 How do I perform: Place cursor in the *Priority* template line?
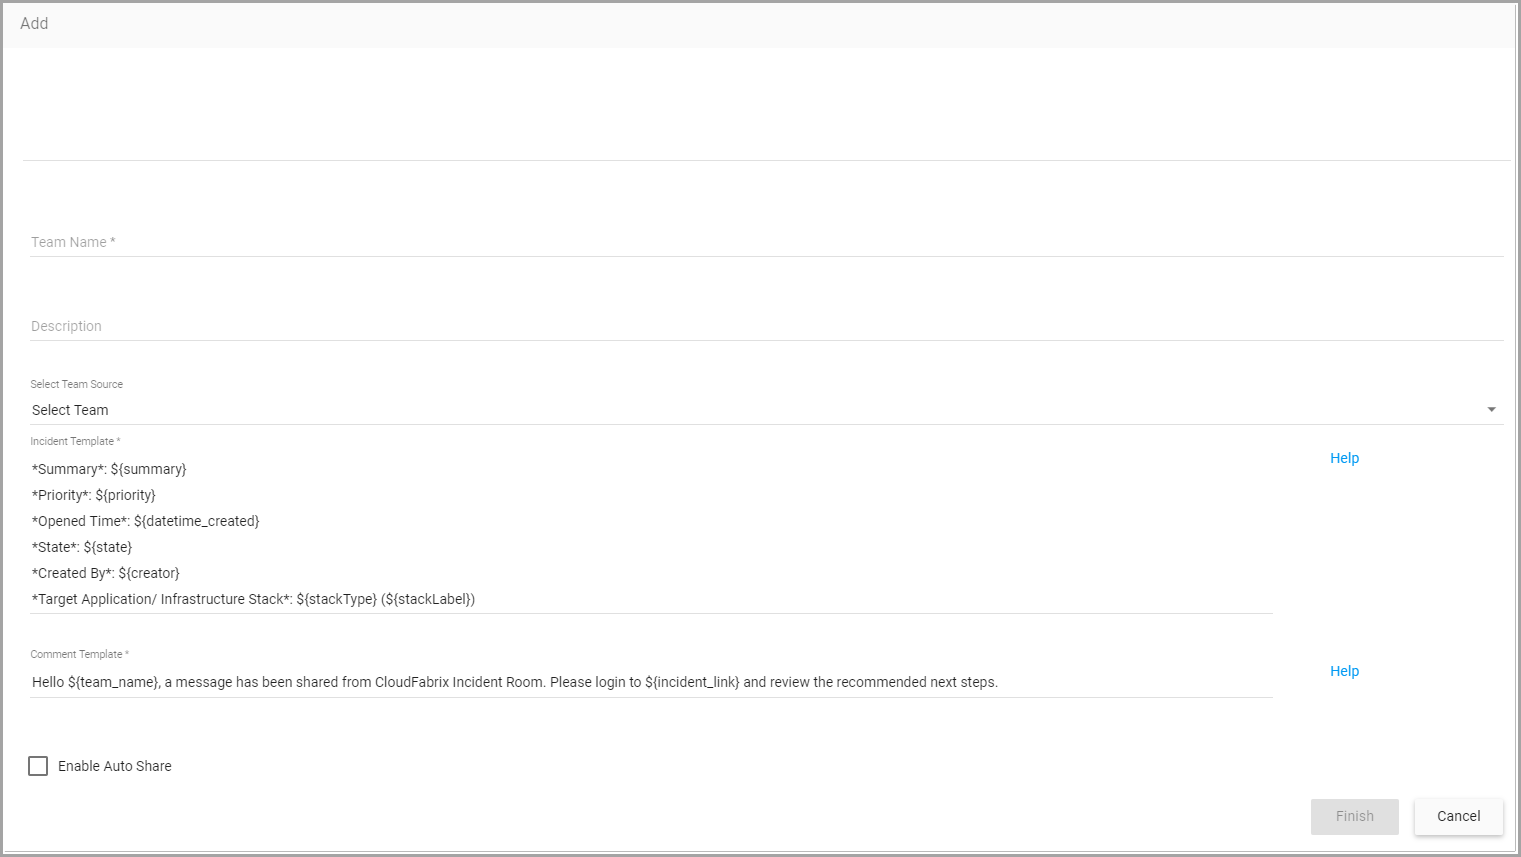coord(94,495)
